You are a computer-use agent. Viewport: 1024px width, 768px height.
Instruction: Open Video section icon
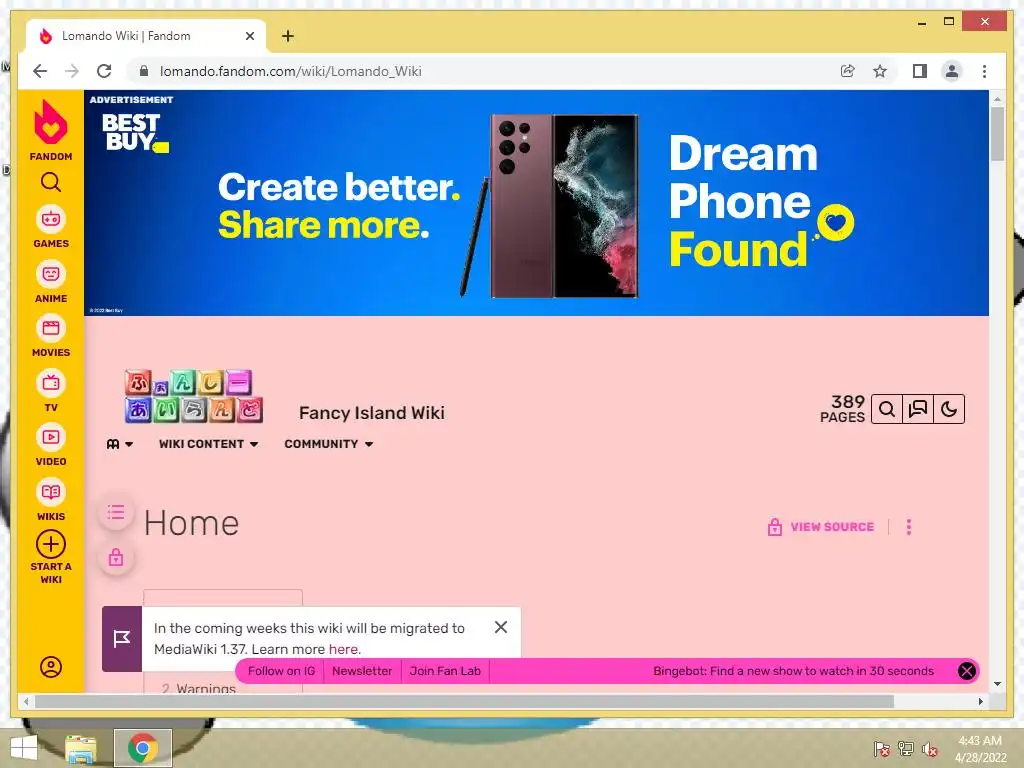(x=51, y=437)
